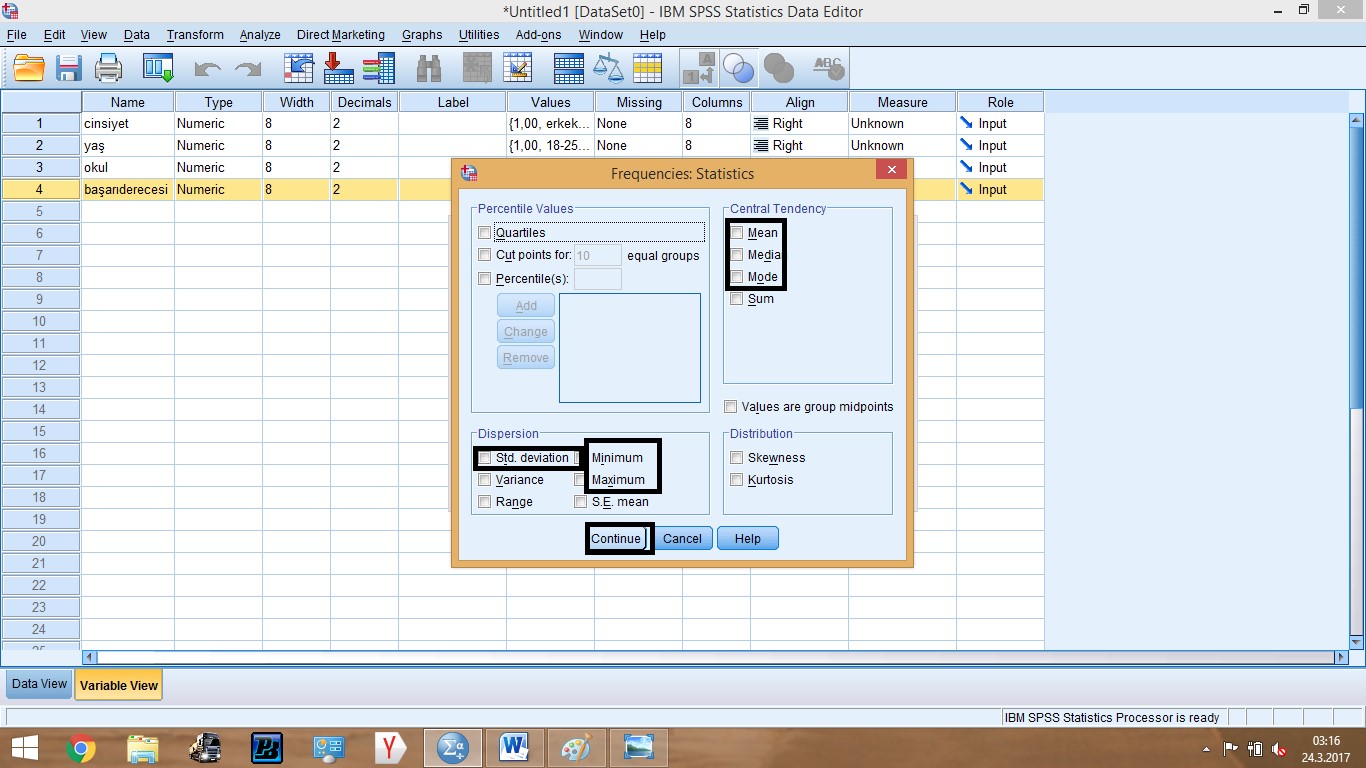This screenshot has height=768, width=1366.
Task: Check the Cut points for checkbox
Action: point(485,255)
